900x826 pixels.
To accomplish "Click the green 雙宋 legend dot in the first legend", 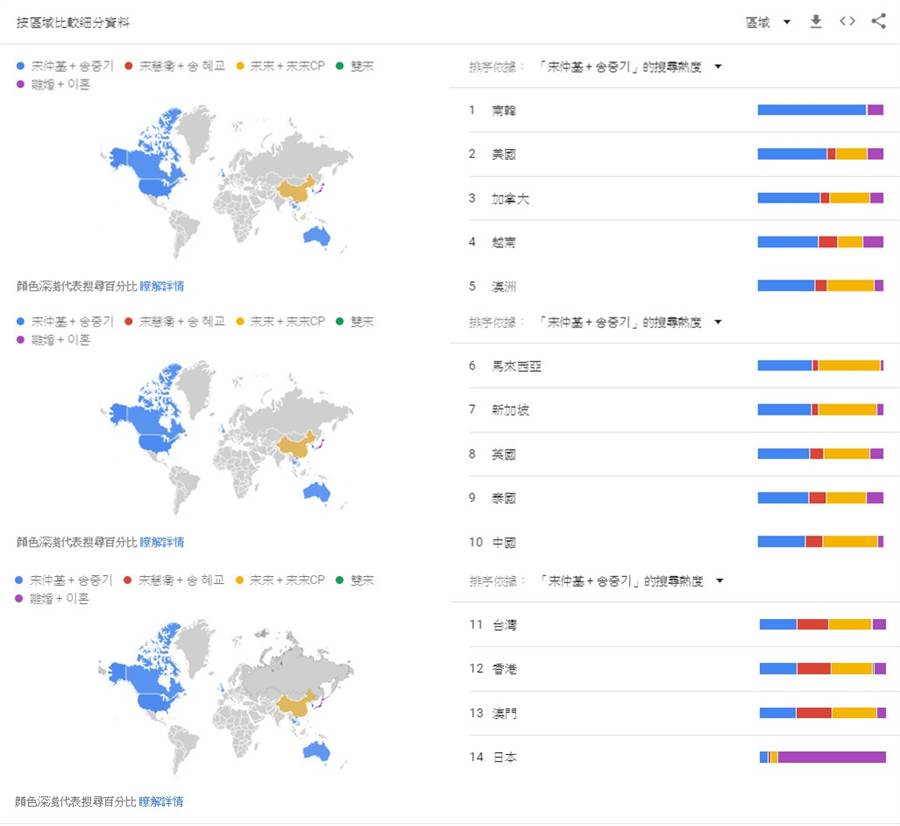I will coord(339,66).
